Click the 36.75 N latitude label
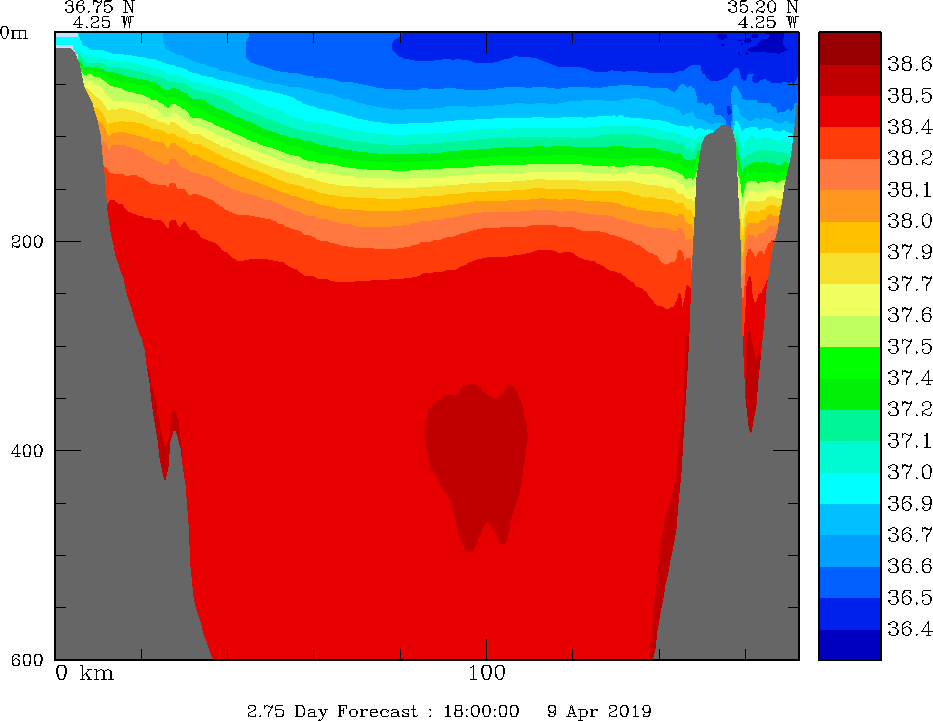 [100, 7]
